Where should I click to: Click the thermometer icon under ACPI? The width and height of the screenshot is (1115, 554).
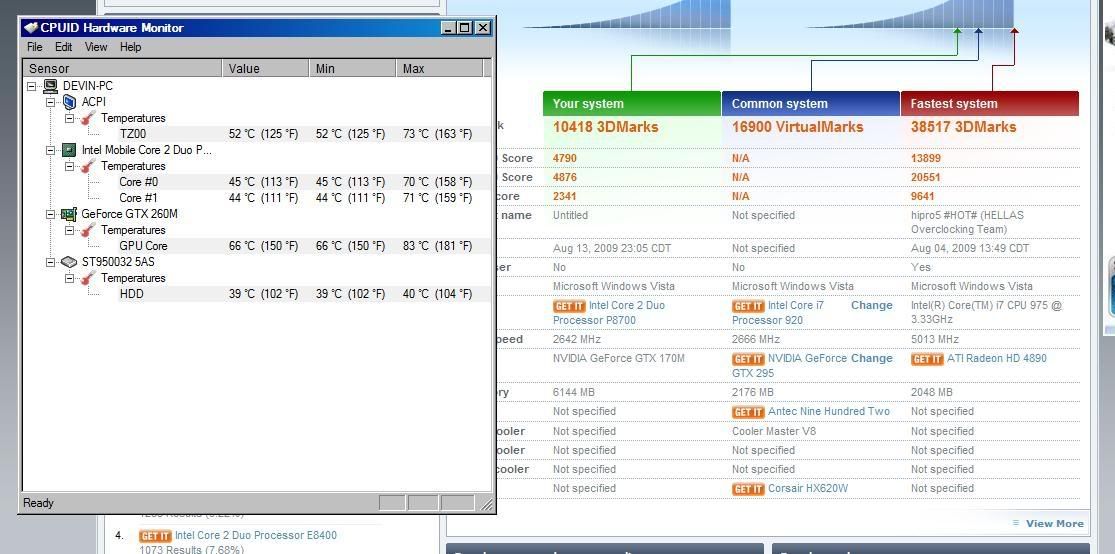(88, 118)
